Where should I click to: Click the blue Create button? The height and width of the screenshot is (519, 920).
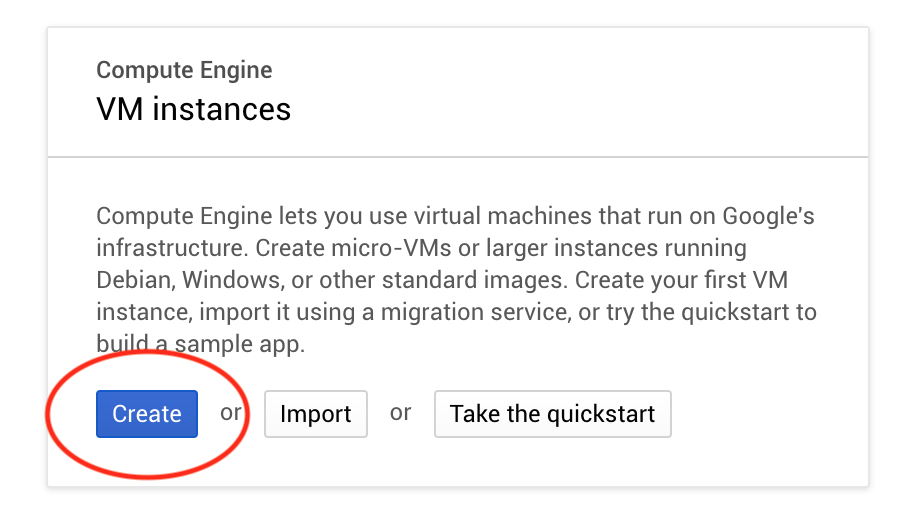(147, 414)
